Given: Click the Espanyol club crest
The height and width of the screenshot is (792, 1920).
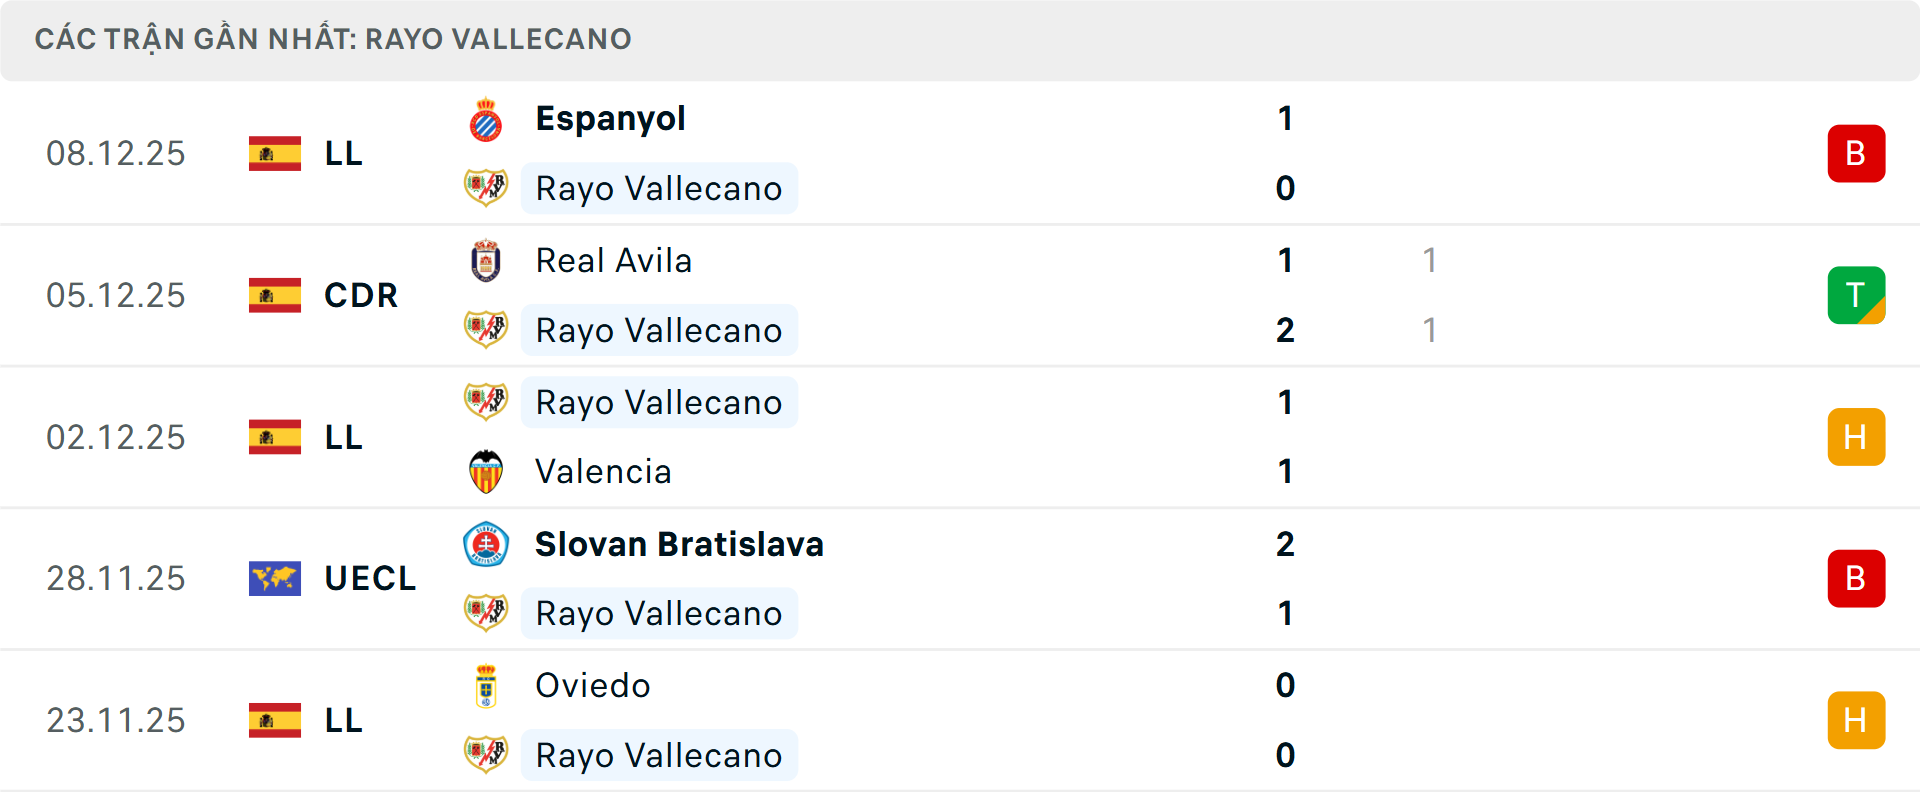Looking at the screenshot, I should [x=486, y=117].
